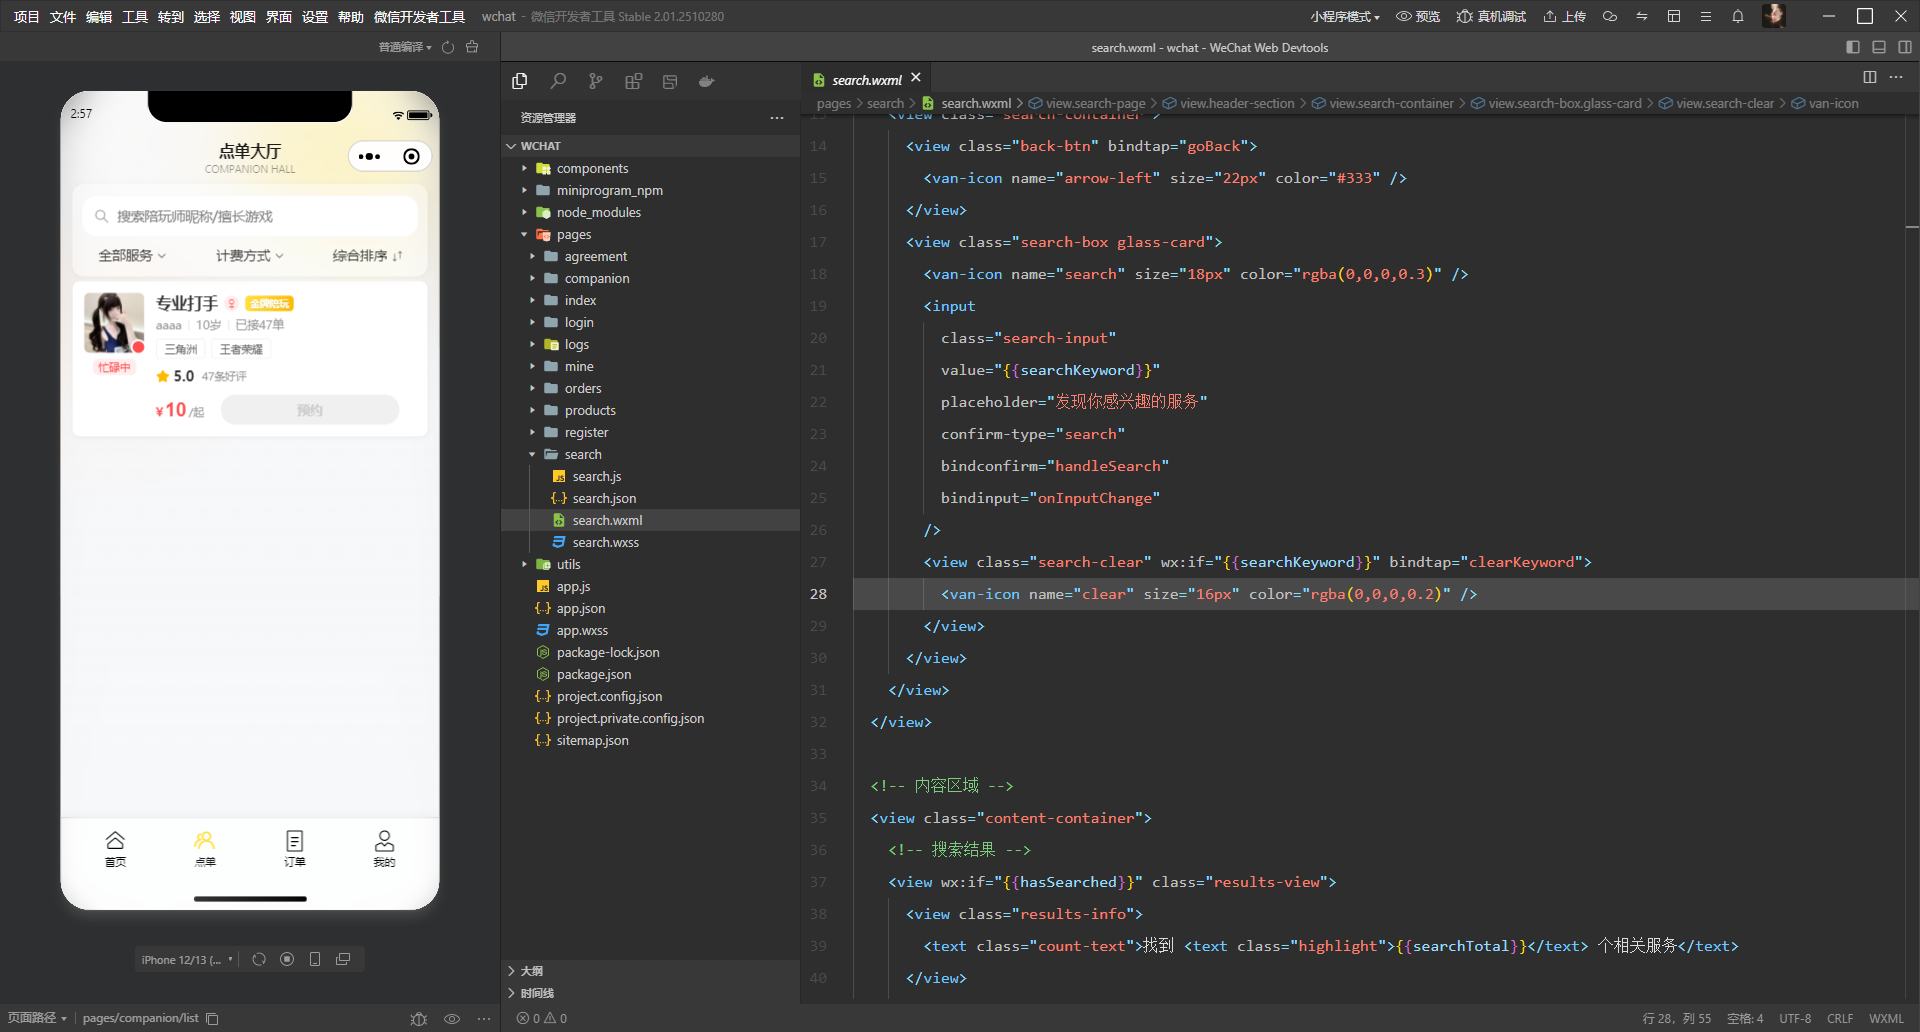Click the split editor icon
Viewport: 1920px width, 1032px height.
tap(1869, 77)
